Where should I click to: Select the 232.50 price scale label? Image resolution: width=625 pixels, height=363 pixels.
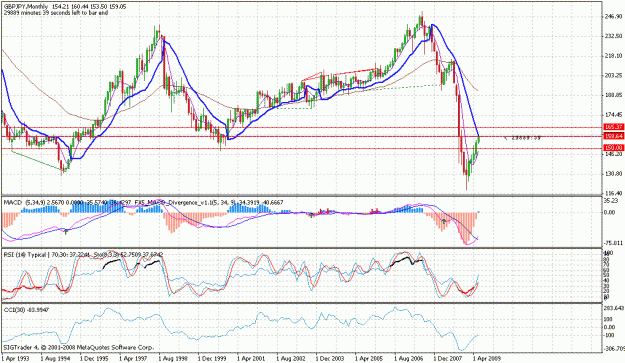613,36
